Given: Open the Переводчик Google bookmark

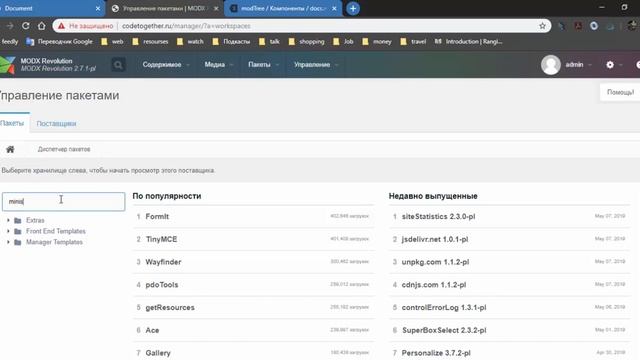Looking at the screenshot, I should 59,41.
